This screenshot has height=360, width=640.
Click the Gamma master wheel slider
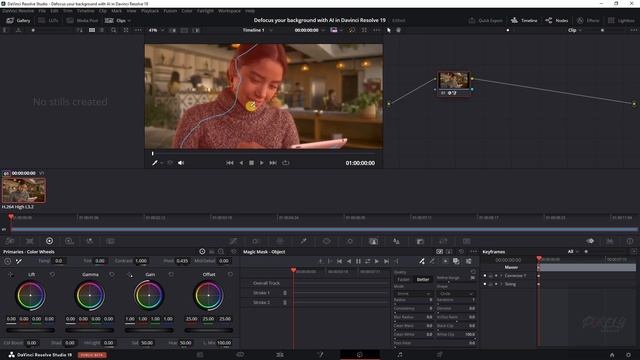point(90,330)
